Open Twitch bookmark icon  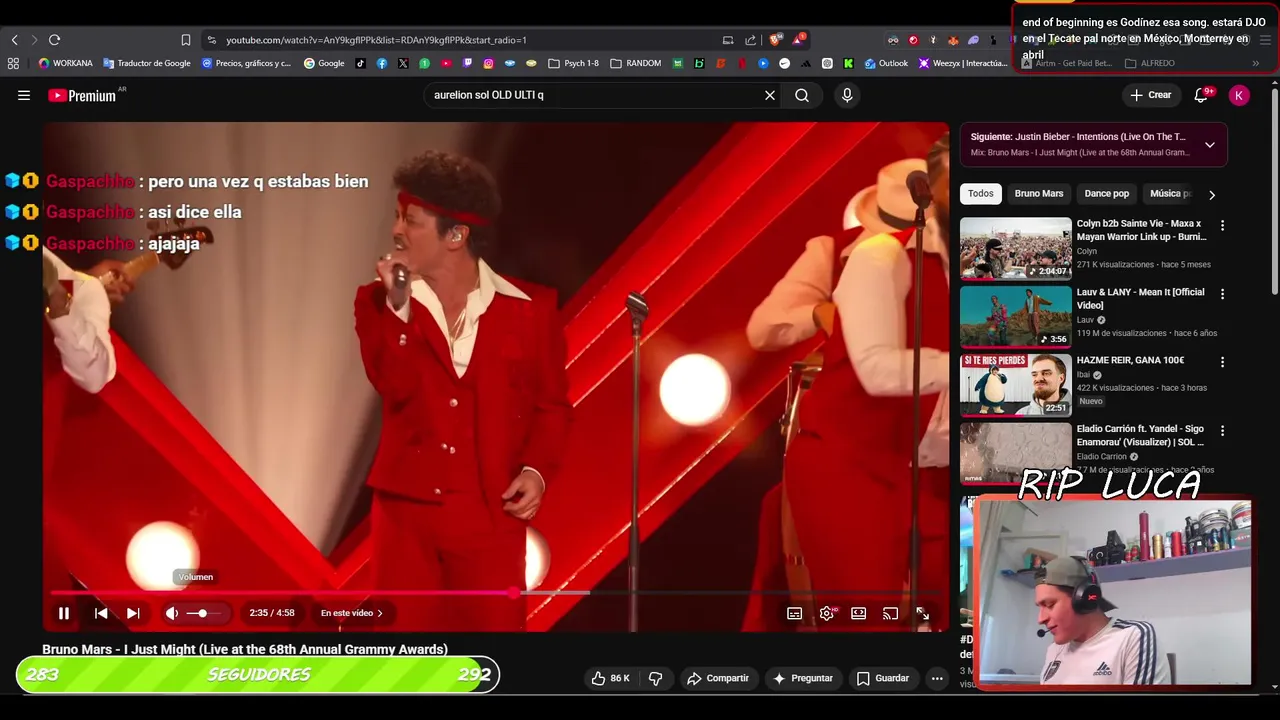click(x=467, y=63)
